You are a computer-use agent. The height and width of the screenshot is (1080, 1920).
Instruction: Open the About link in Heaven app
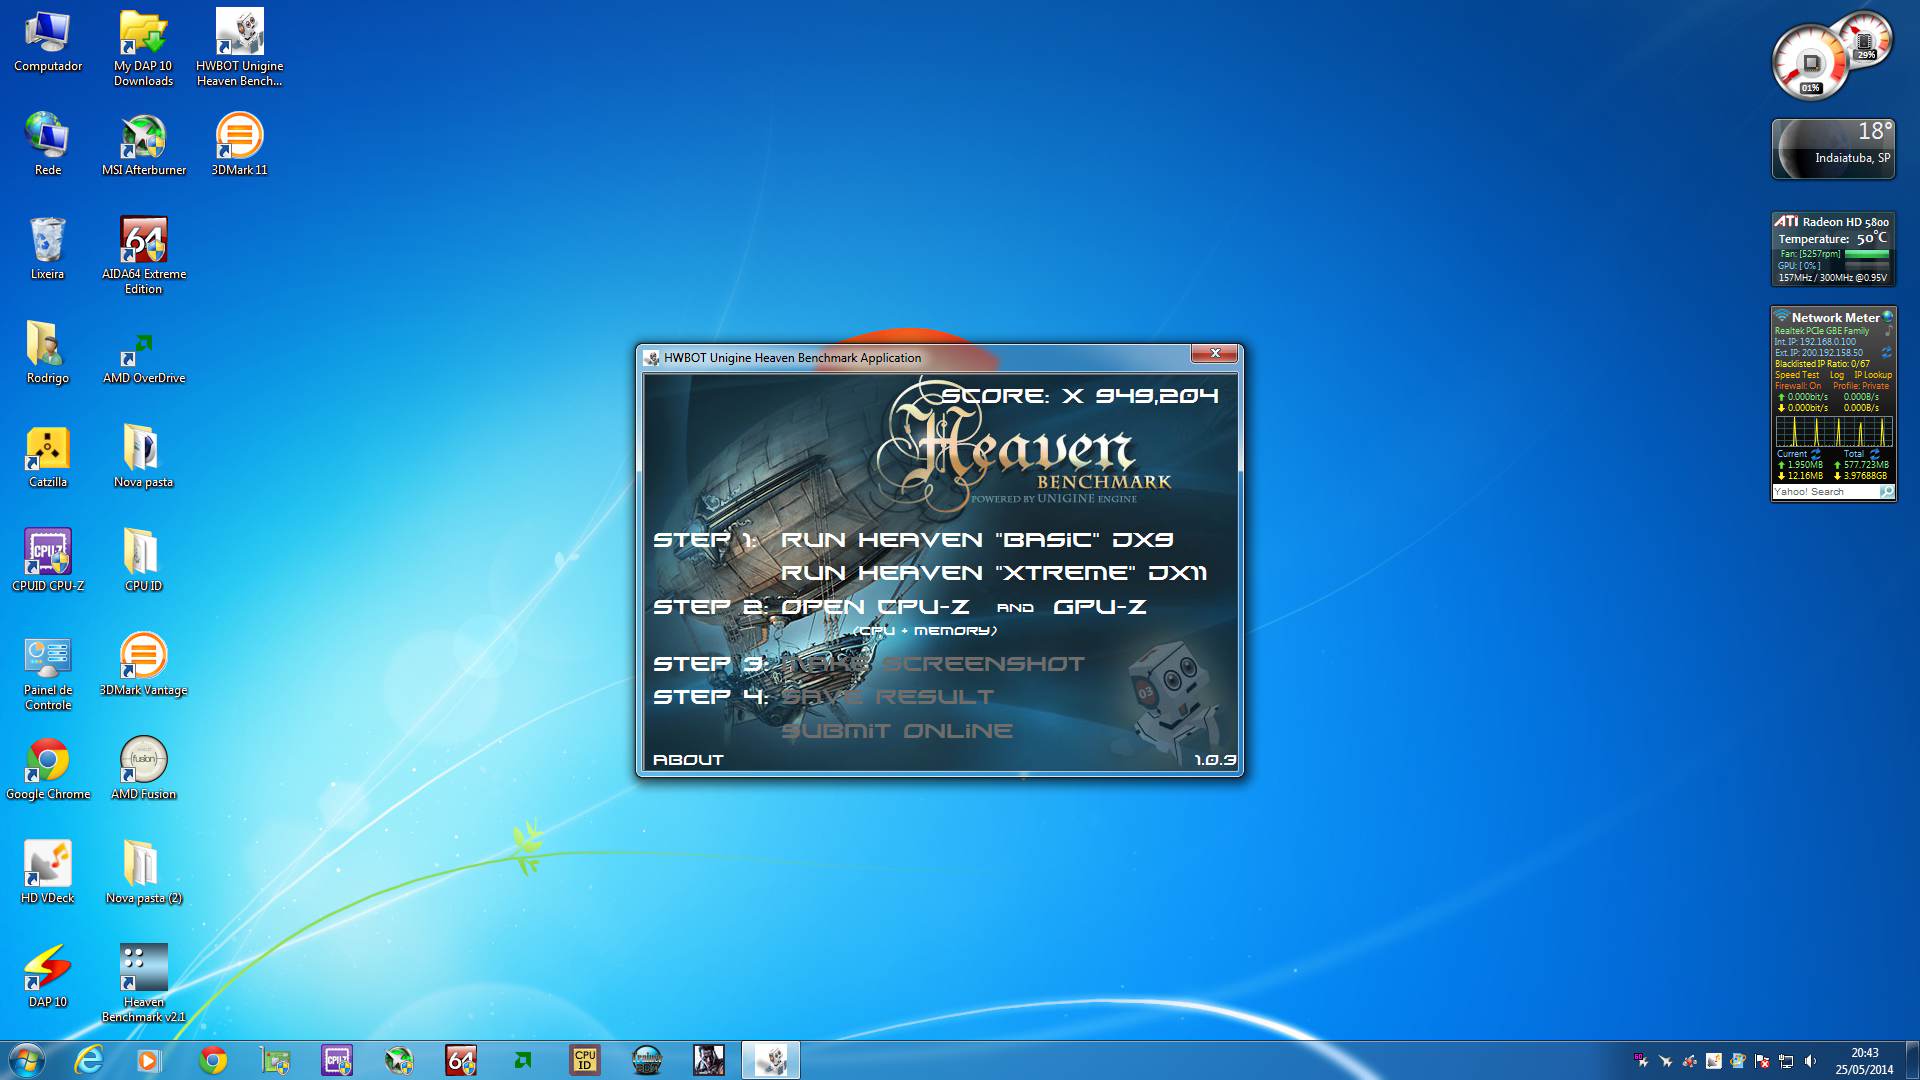[x=688, y=760]
